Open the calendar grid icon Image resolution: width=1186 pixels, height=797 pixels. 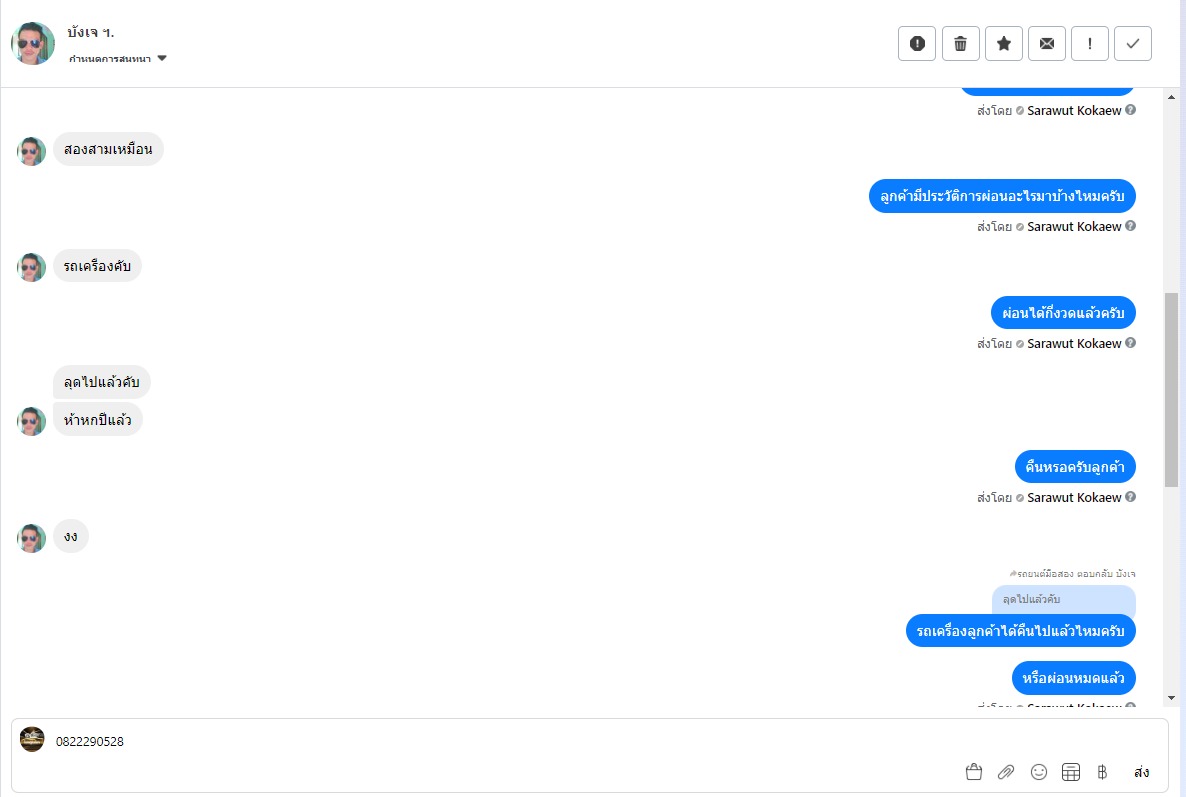[1071, 772]
